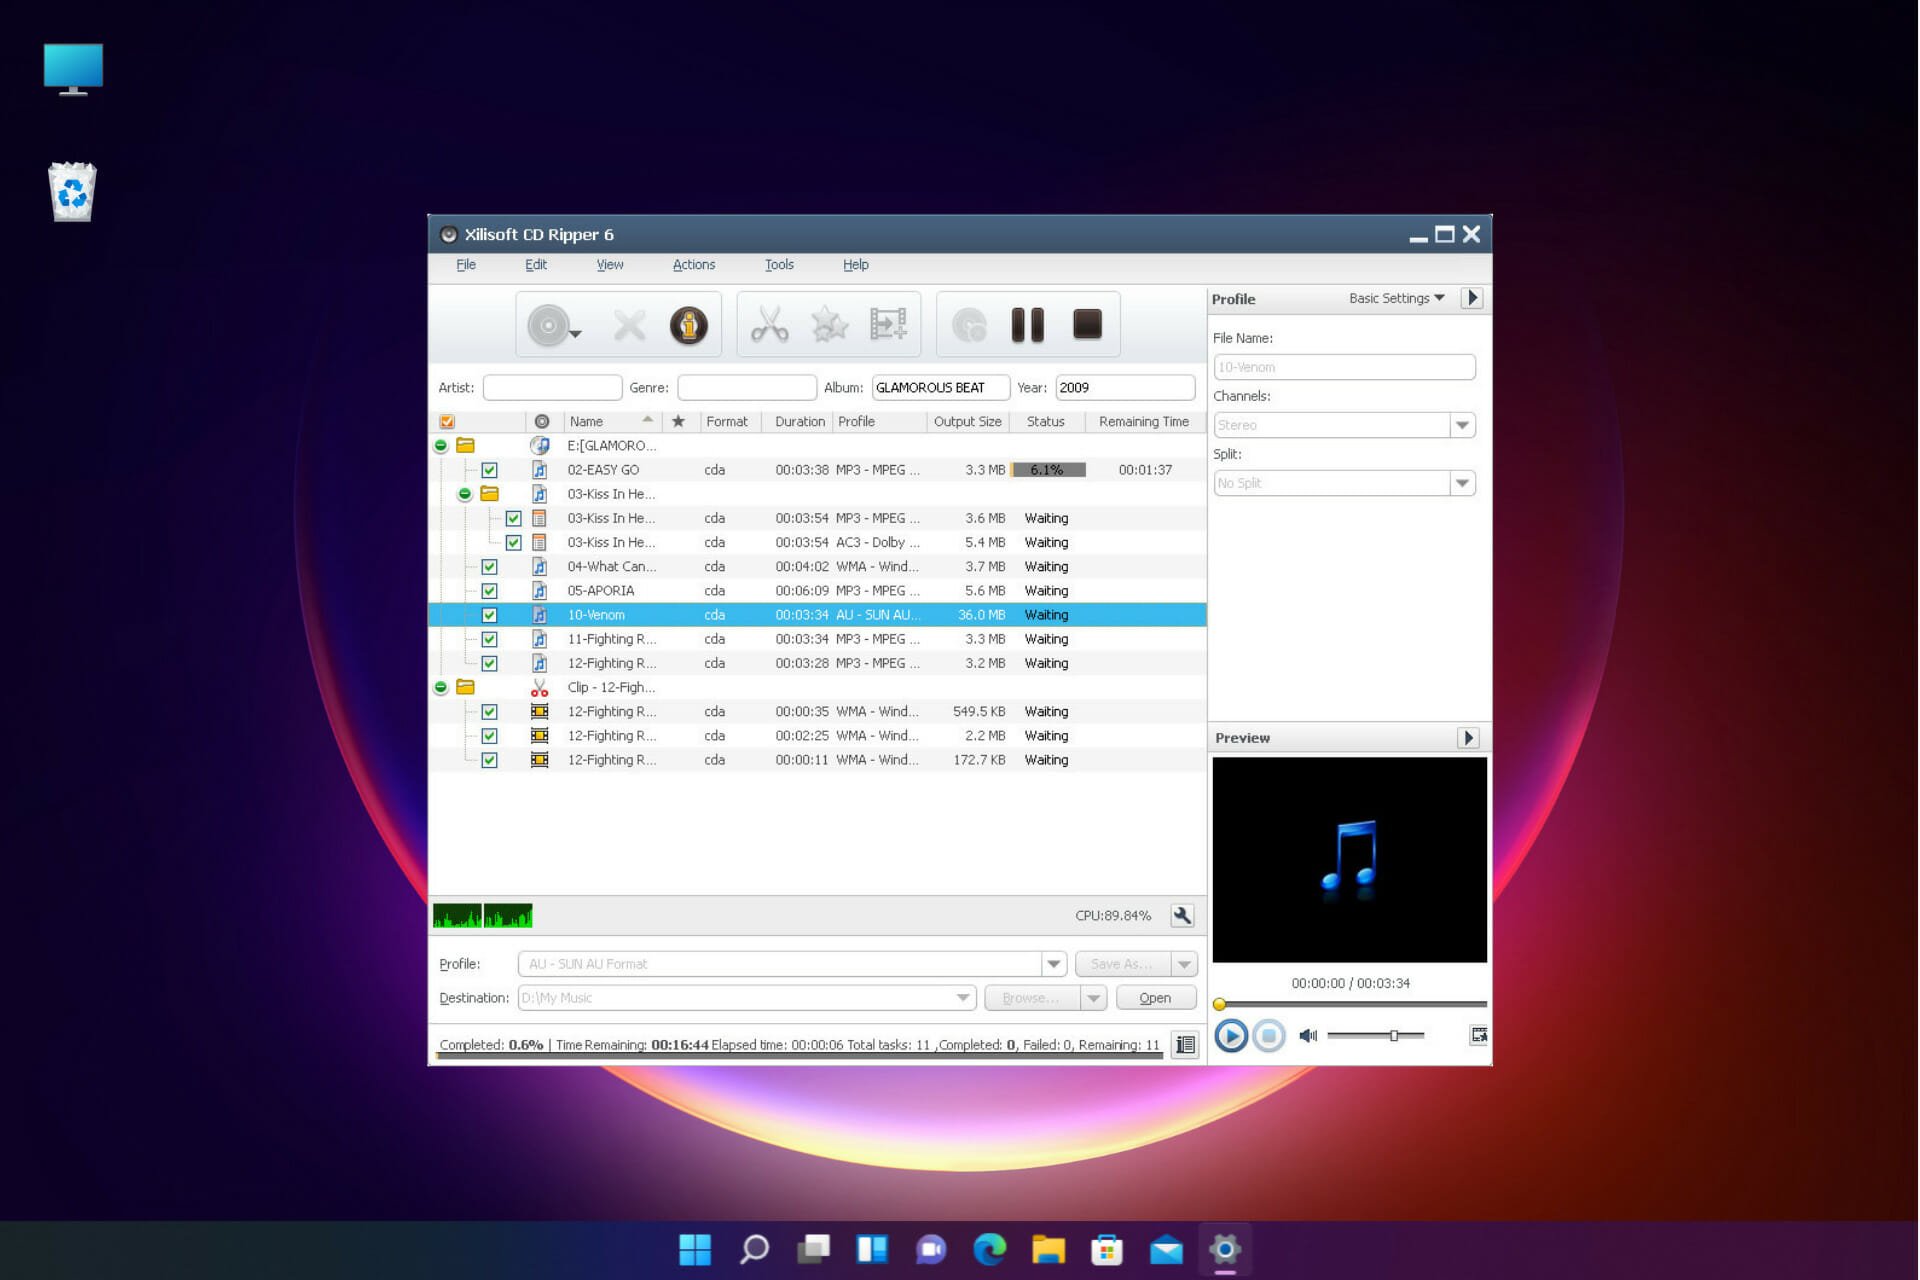Viewport: 1920px width, 1280px height.
Task: Open the Save As dropdown arrow
Action: pos(1184,964)
